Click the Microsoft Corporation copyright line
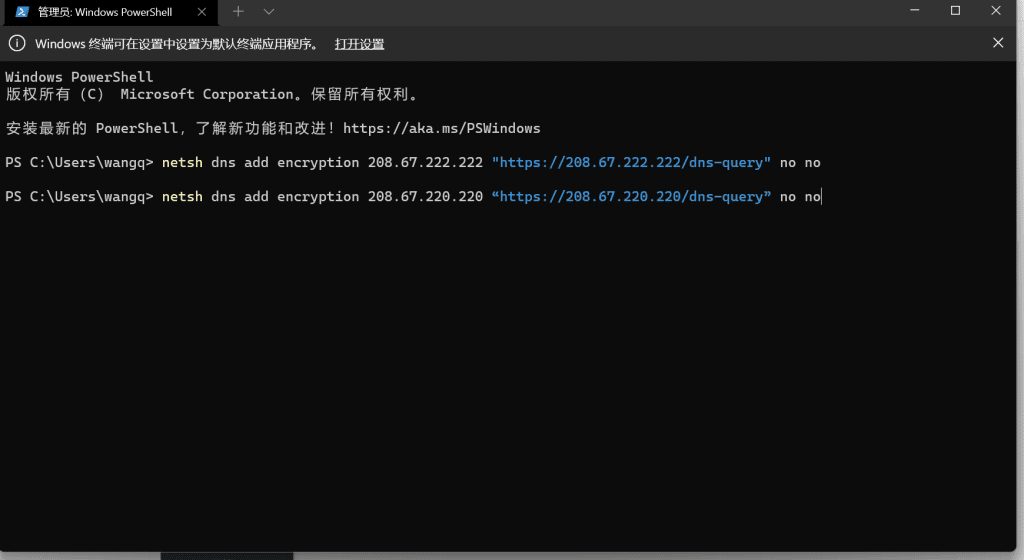 tap(211, 95)
